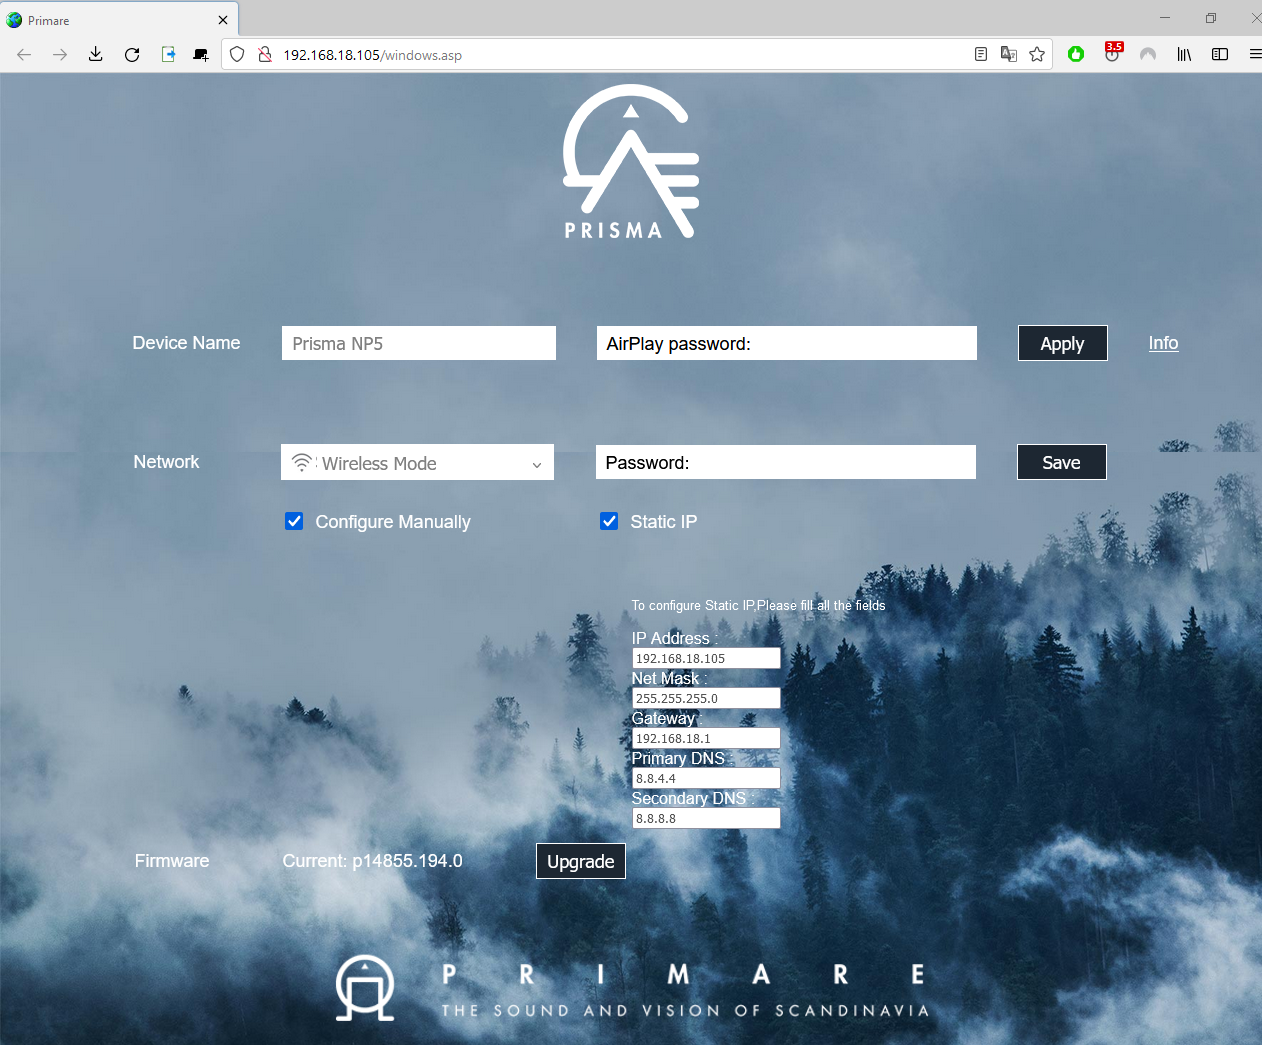Click the Primary DNS field
This screenshot has height=1045, width=1262.
point(706,778)
